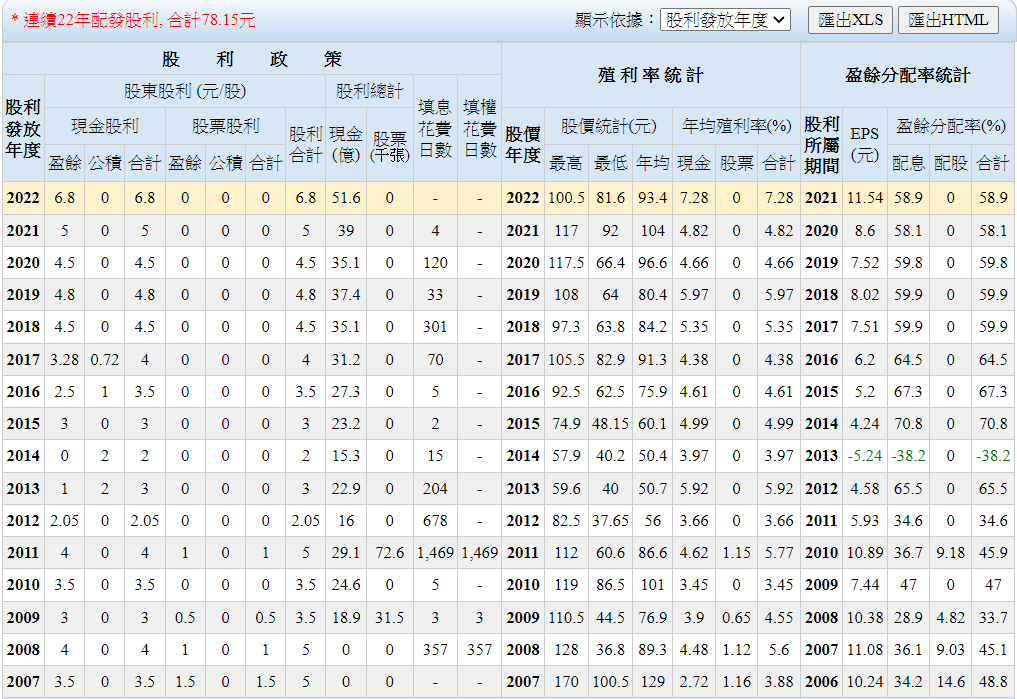Select the 股東股利 (元/股) group header
This screenshot has width=1017, height=699.
click(x=185, y=92)
